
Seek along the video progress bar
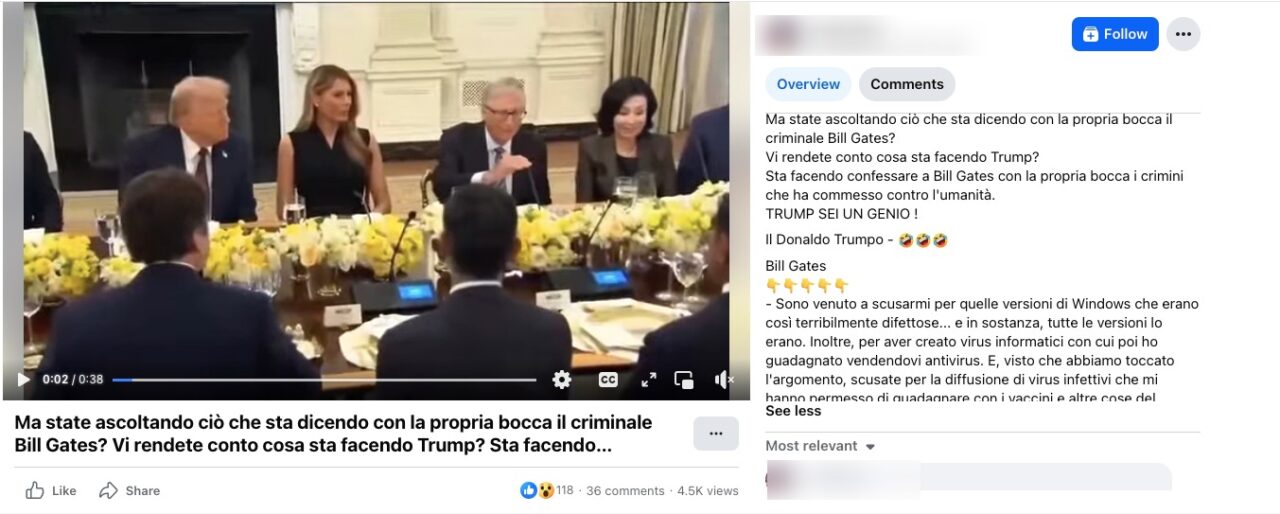coord(324,380)
